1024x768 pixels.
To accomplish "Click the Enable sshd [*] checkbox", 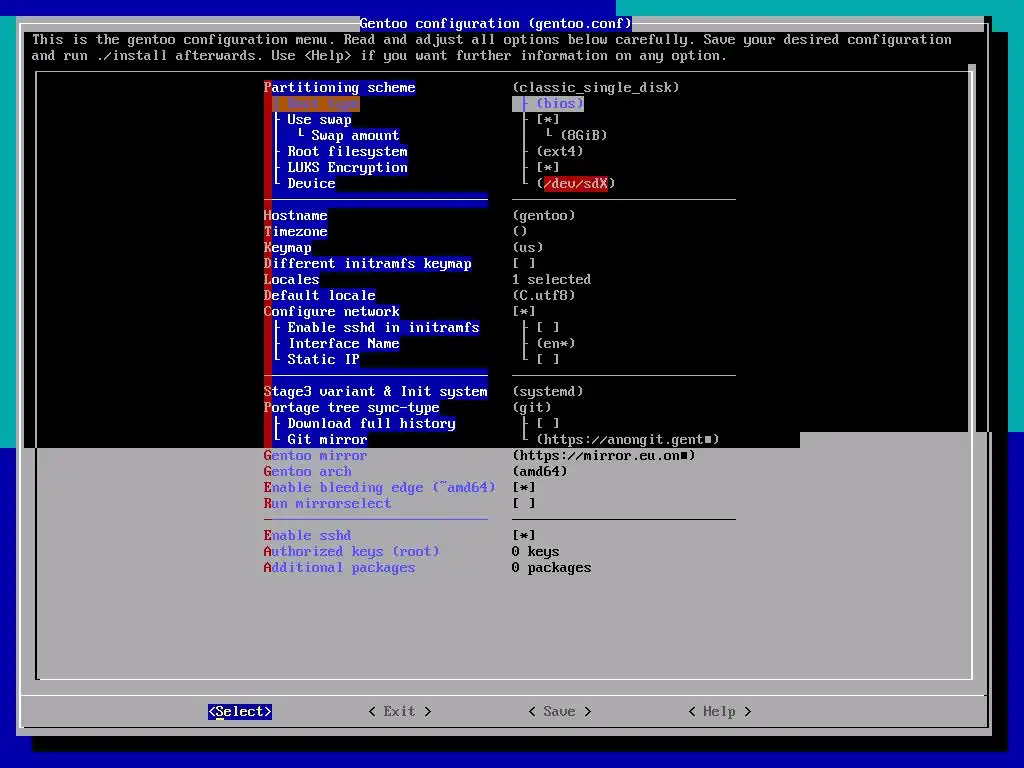I will pos(524,536).
